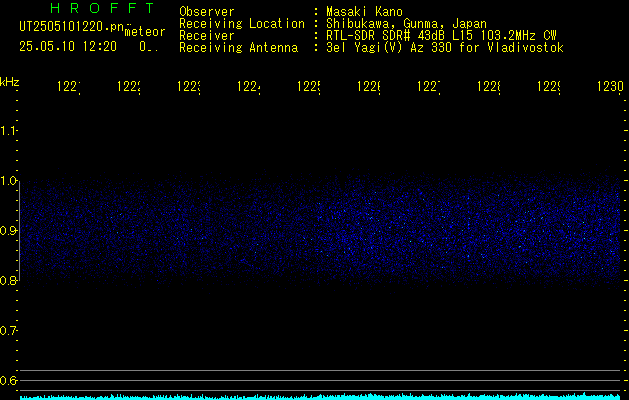This screenshot has width=629, height=400.
Task: Click the 1228 time axis marker
Action: pos(489,87)
